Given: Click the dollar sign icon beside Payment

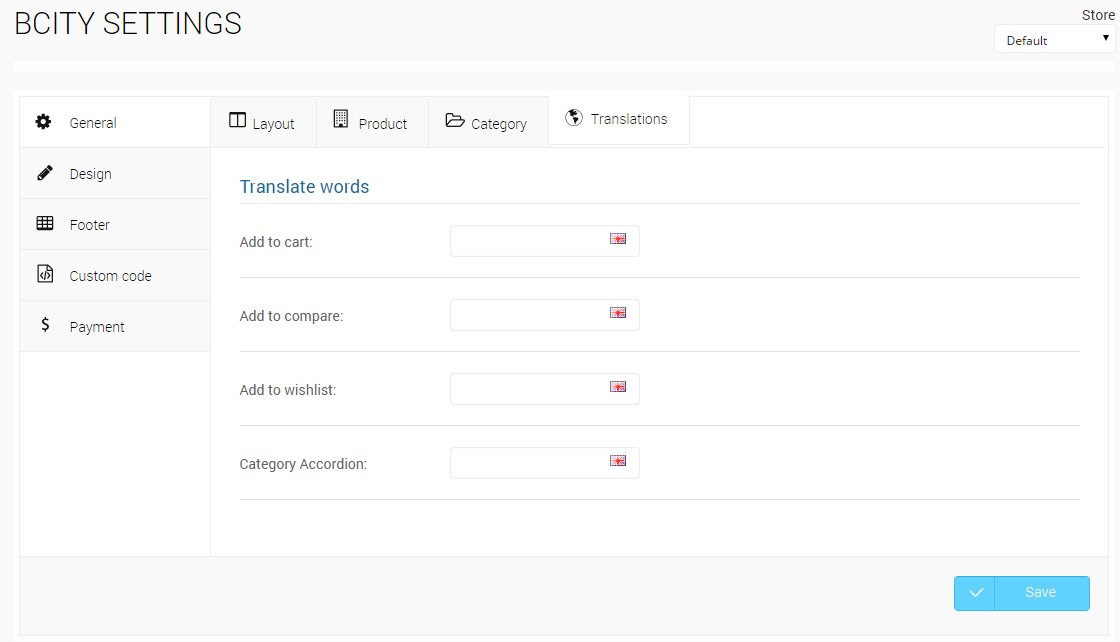Looking at the screenshot, I should tap(44, 325).
